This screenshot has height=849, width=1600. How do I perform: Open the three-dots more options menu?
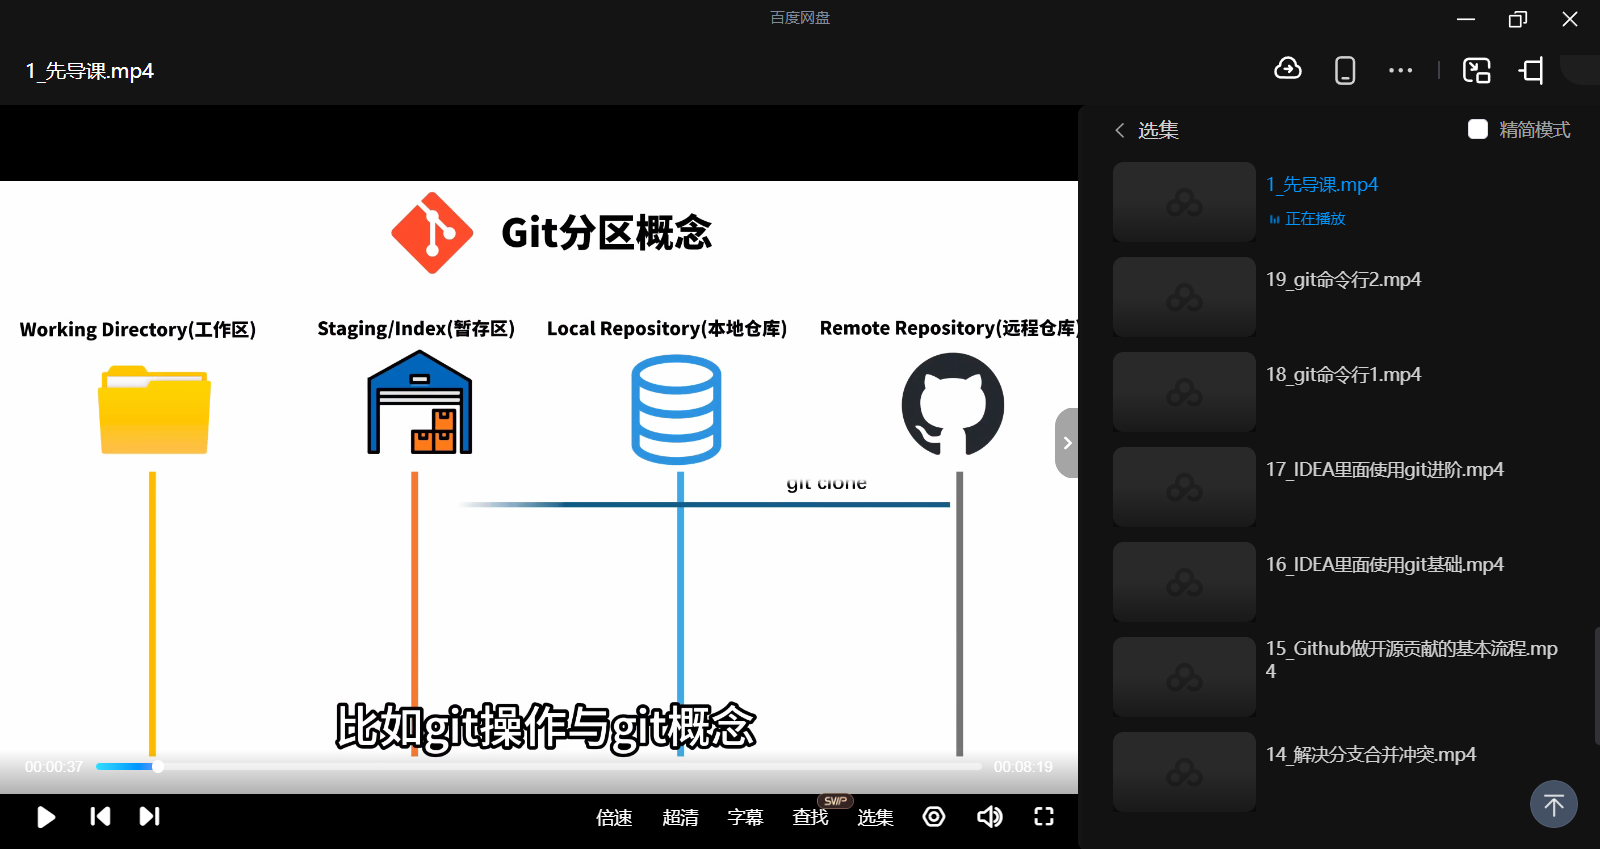tap(1400, 70)
